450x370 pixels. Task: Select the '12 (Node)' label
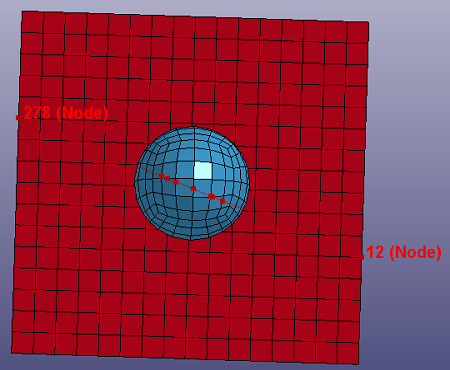tap(403, 252)
